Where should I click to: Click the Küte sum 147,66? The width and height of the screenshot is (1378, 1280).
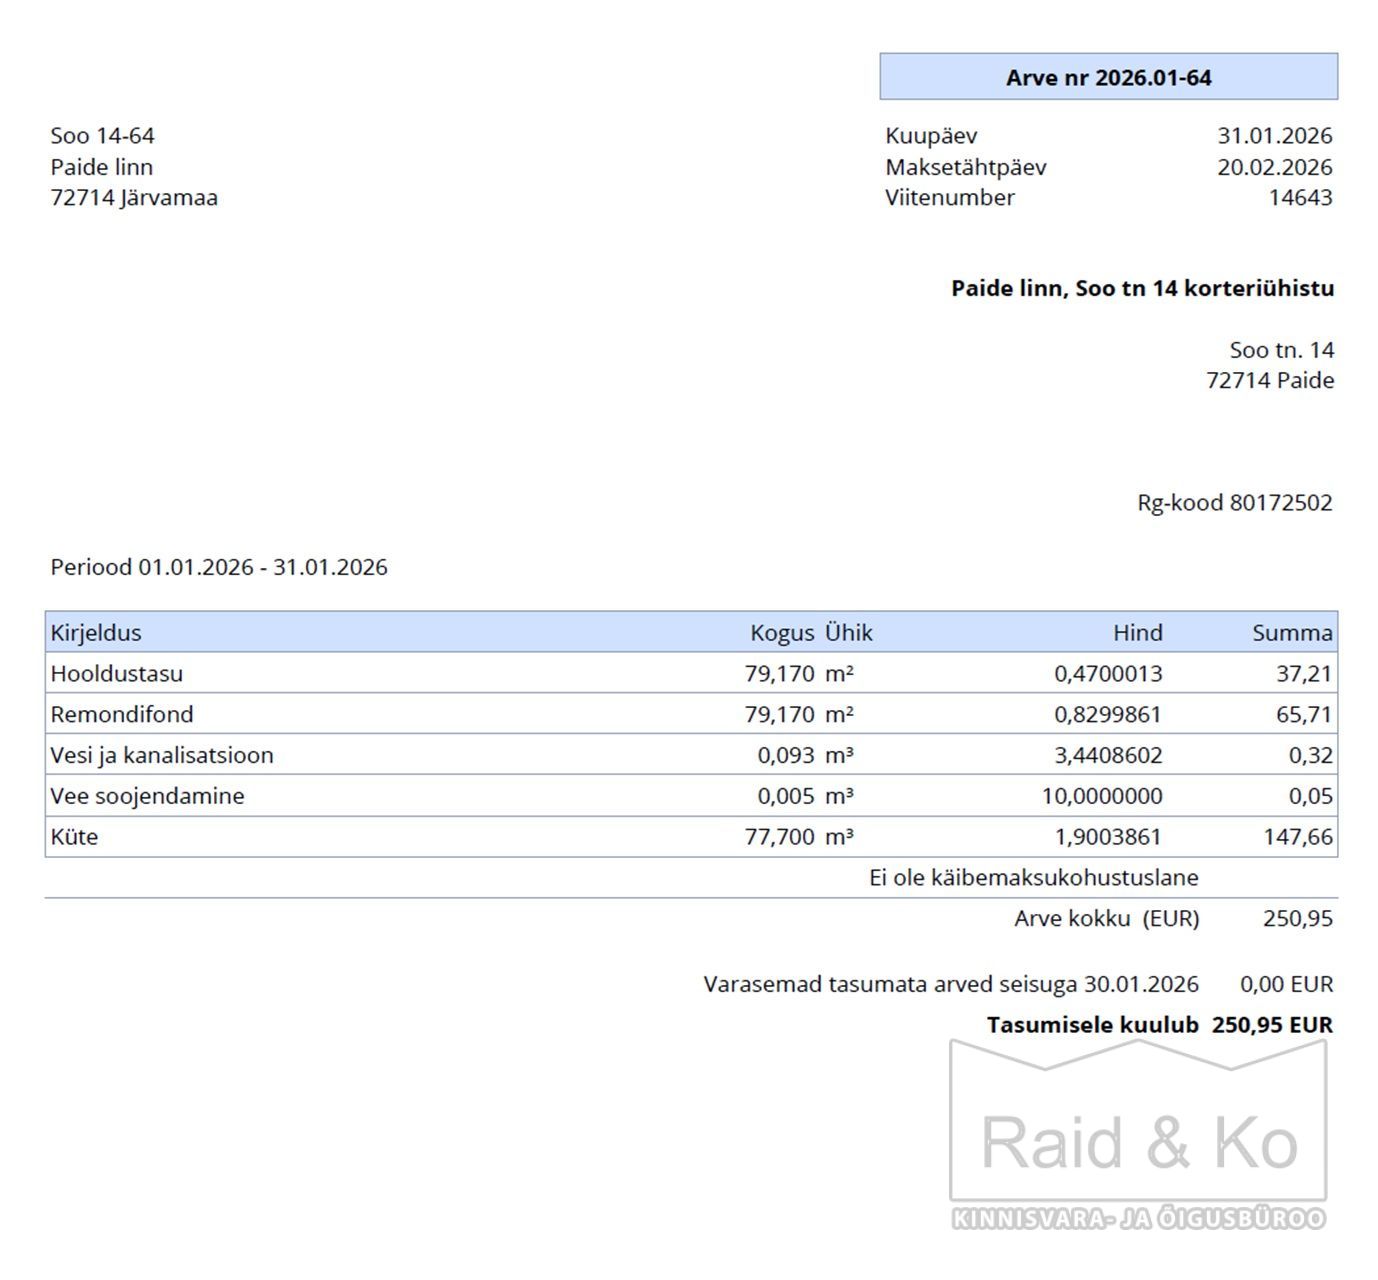(1297, 837)
